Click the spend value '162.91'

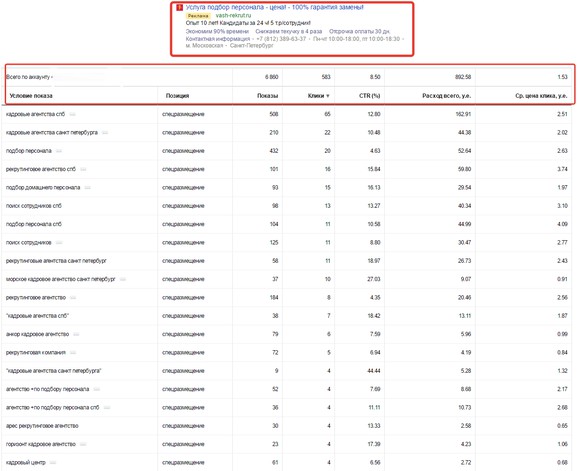(x=463, y=114)
